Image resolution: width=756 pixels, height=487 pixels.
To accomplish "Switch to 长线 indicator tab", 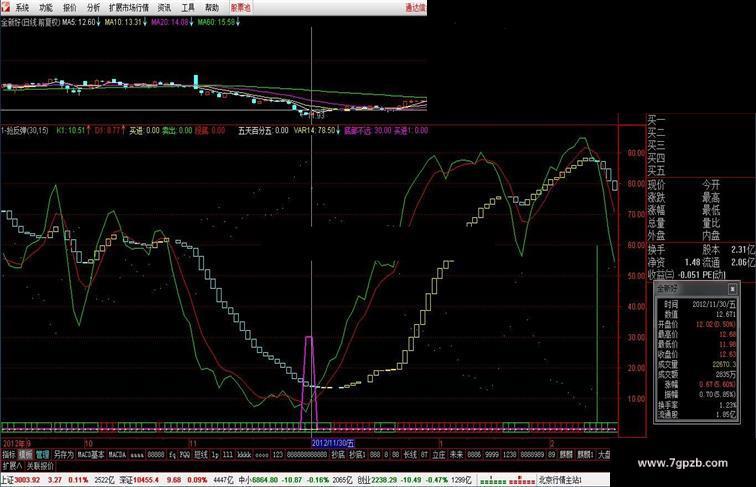I will tap(410, 454).
